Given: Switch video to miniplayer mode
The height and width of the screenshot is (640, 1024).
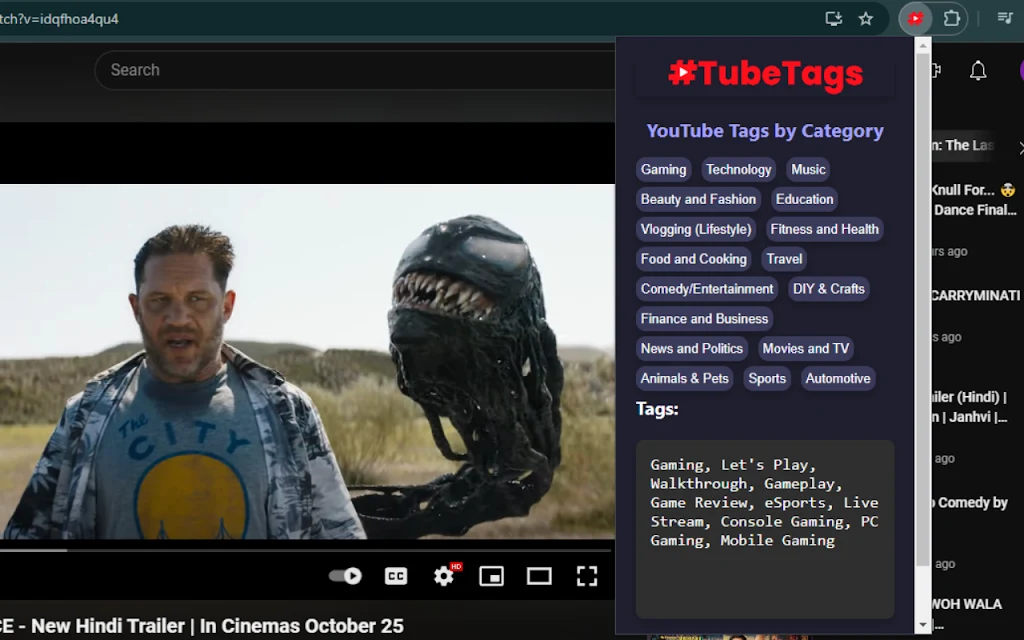Looking at the screenshot, I should pos(491,576).
